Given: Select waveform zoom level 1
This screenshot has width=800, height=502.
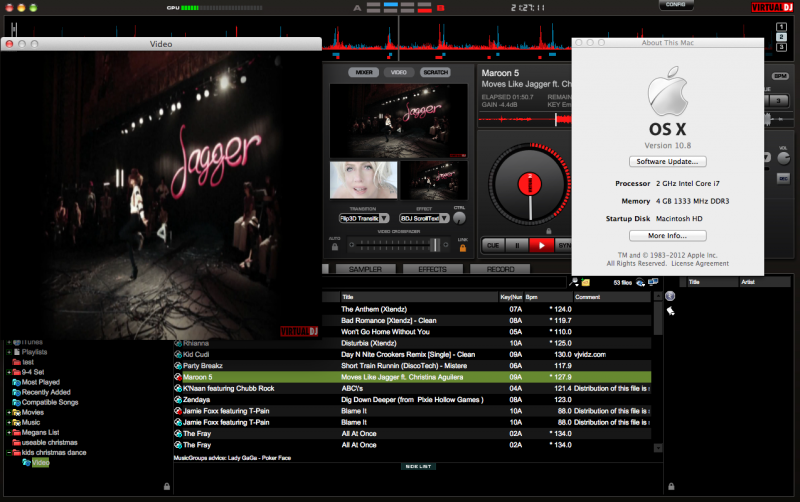Looking at the screenshot, I should [781, 27].
